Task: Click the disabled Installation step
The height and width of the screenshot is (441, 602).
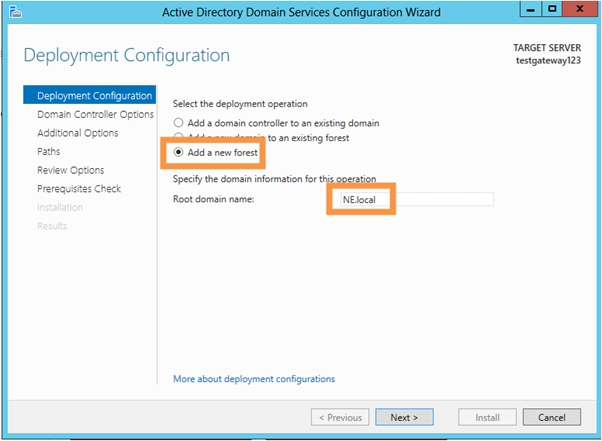Action: 60,207
